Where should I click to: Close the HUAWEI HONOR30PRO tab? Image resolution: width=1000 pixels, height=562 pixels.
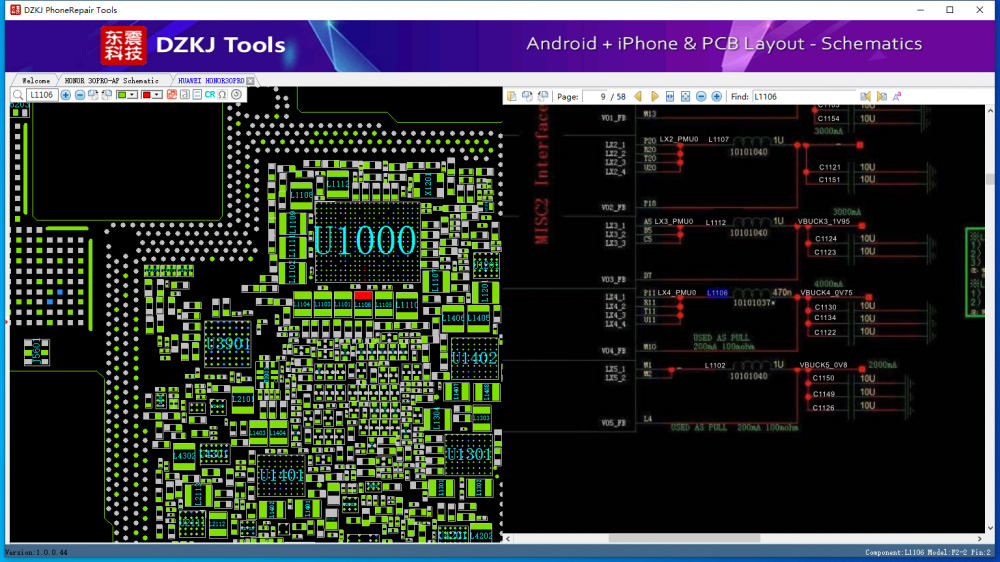(251, 80)
